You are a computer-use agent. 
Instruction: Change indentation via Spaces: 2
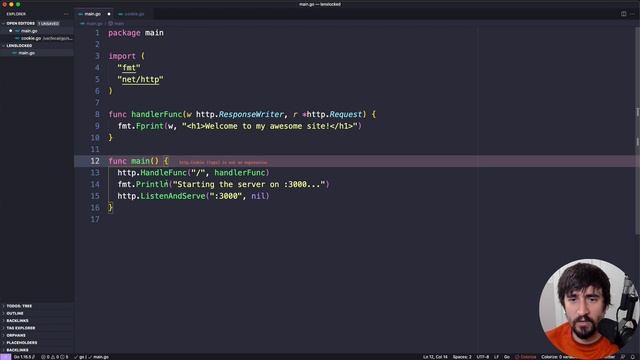click(462, 357)
